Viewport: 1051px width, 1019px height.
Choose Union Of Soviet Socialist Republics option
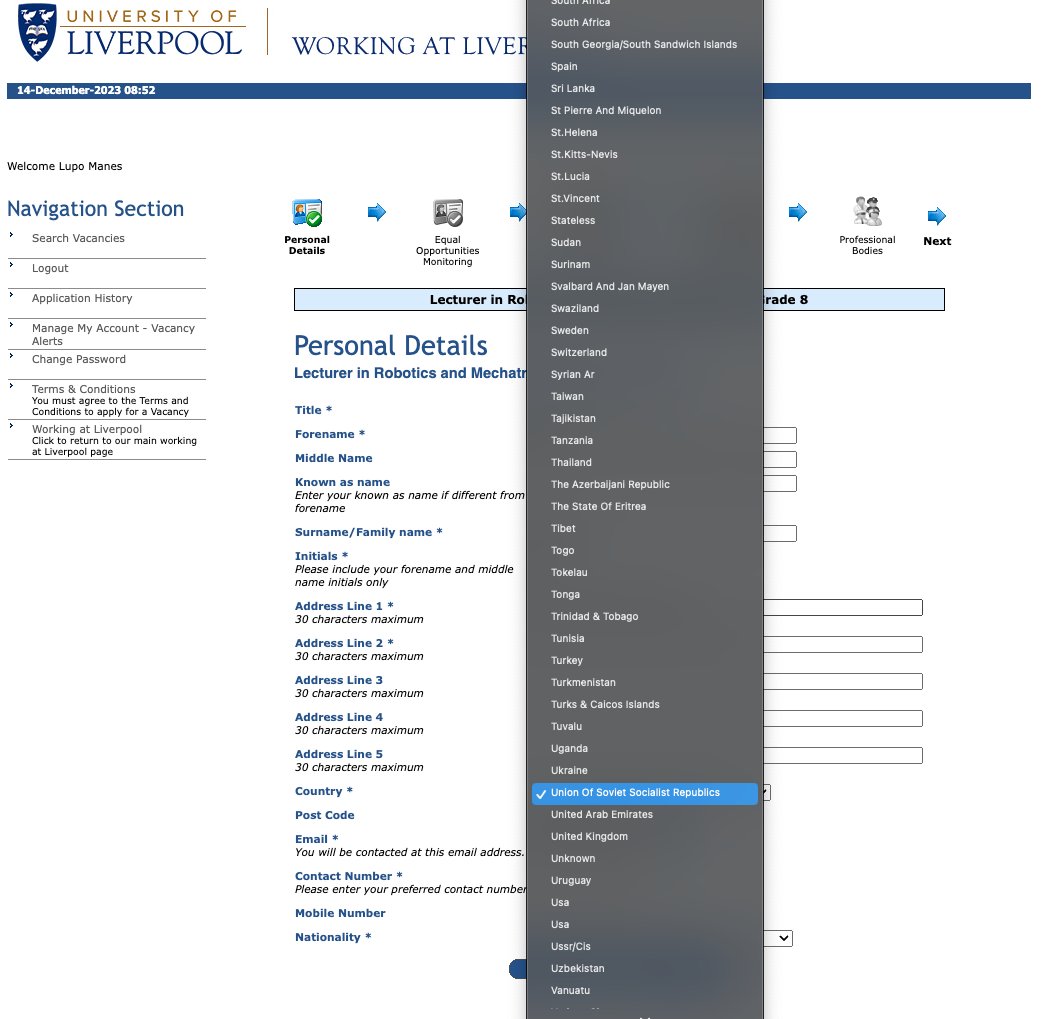point(645,792)
